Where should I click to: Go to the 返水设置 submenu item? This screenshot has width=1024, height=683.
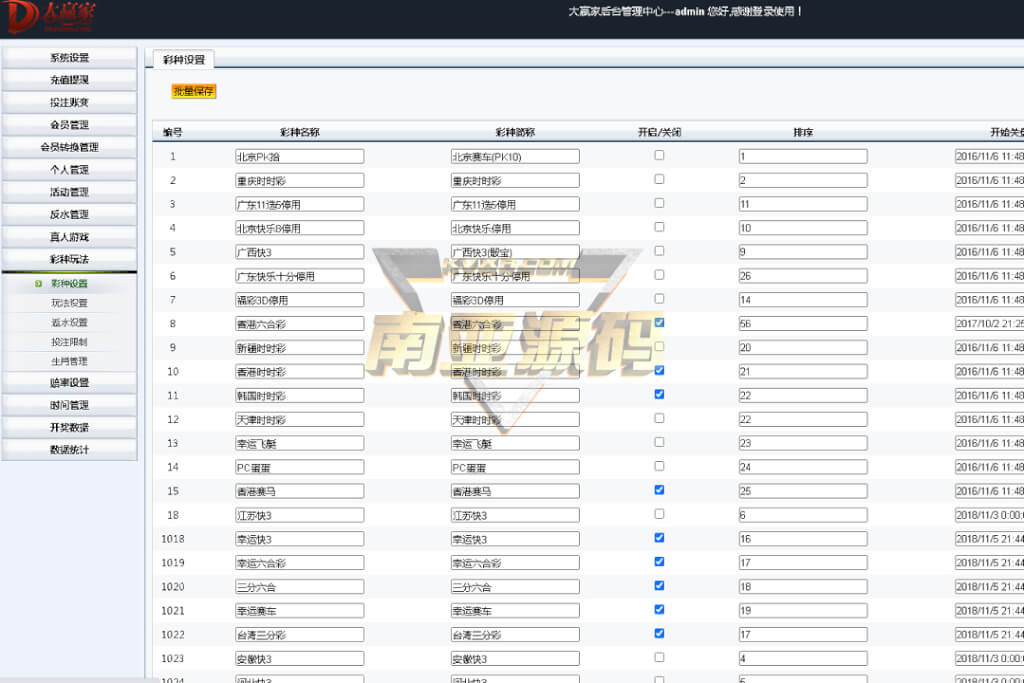pyautogui.click(x=69, y=323)
